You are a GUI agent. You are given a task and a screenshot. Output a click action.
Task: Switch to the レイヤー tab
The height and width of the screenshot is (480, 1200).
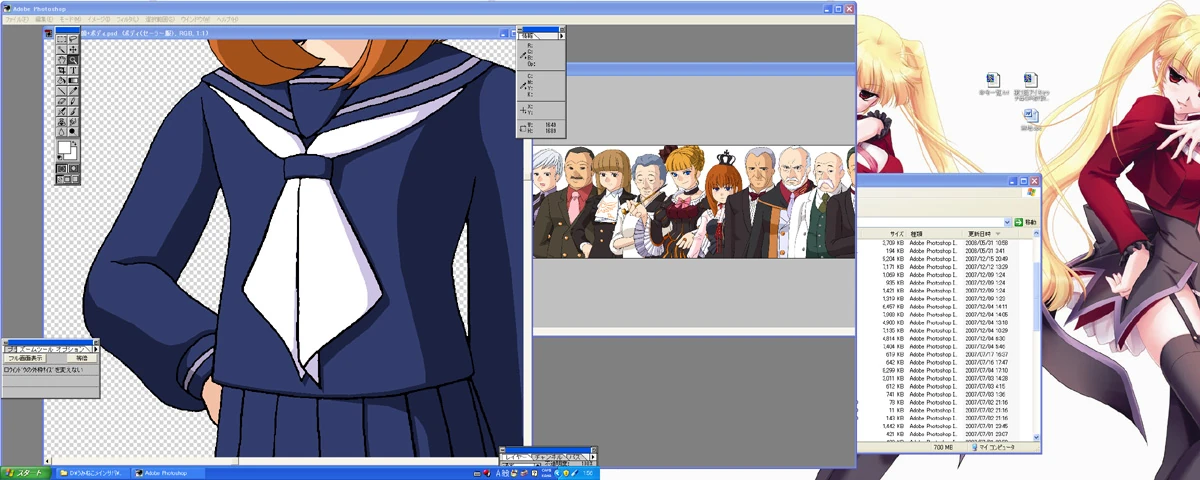click(x=516, y=457)
